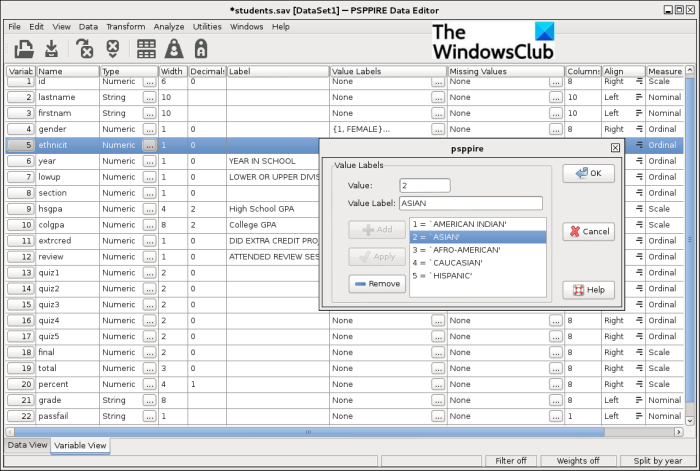Image resolution: width=700 pixels, height=471 pixels.
Task: Open the Transform menu
Action: pyautogui.click(x=125, y=27)
